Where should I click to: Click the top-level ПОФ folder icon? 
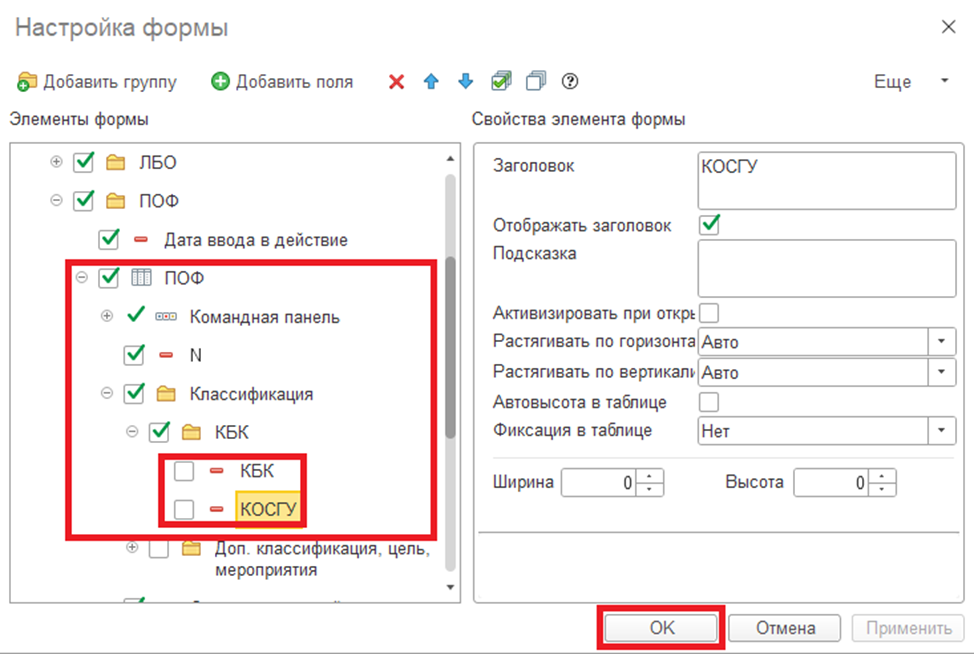116,201
